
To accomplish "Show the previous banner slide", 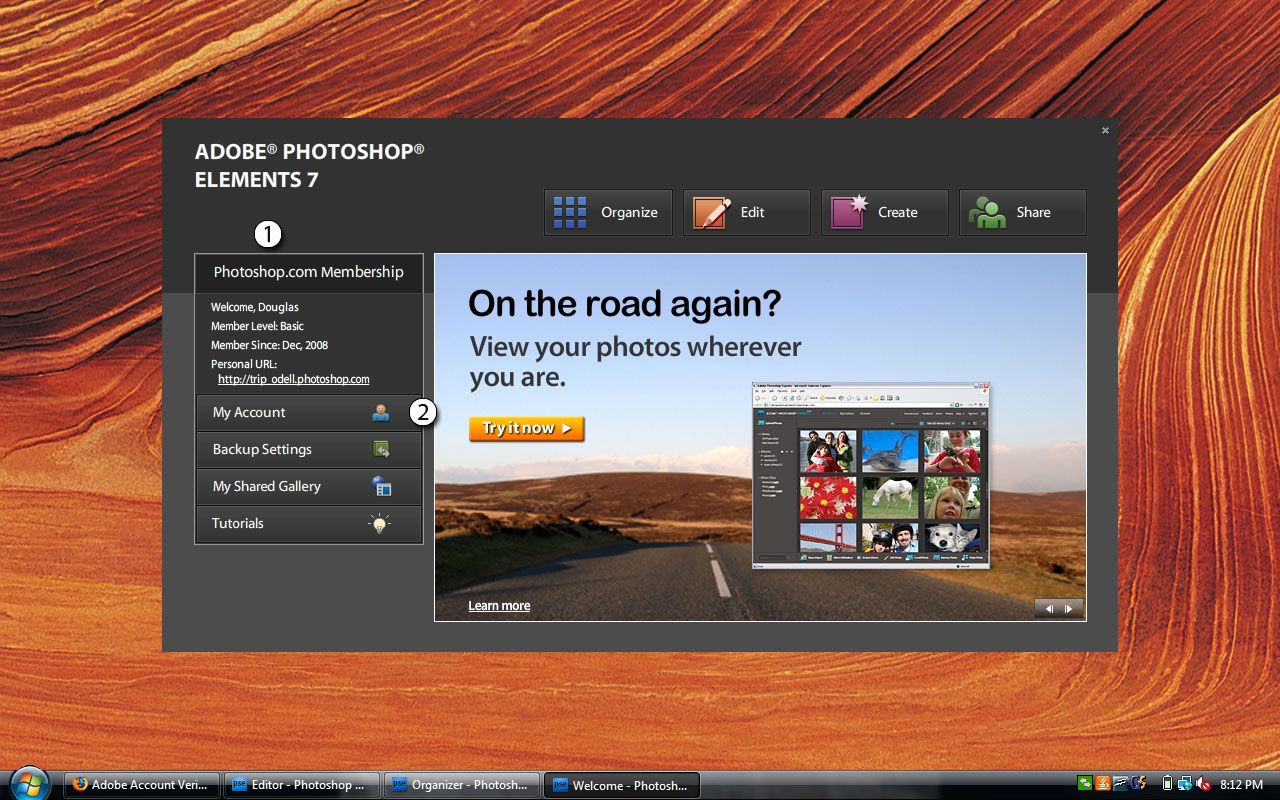I will pos(1049,608).
